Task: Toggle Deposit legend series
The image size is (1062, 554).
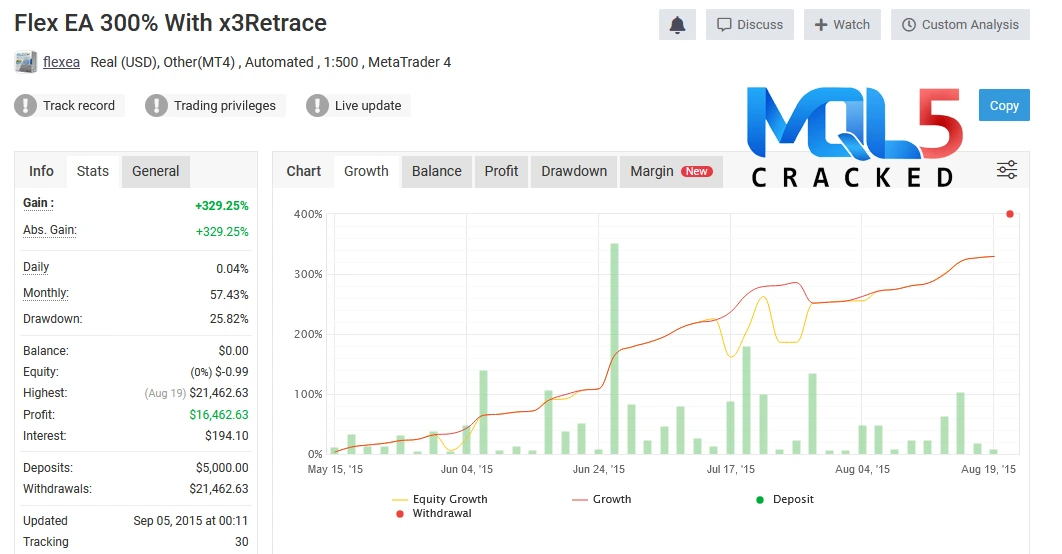Action: coord(784,499)
